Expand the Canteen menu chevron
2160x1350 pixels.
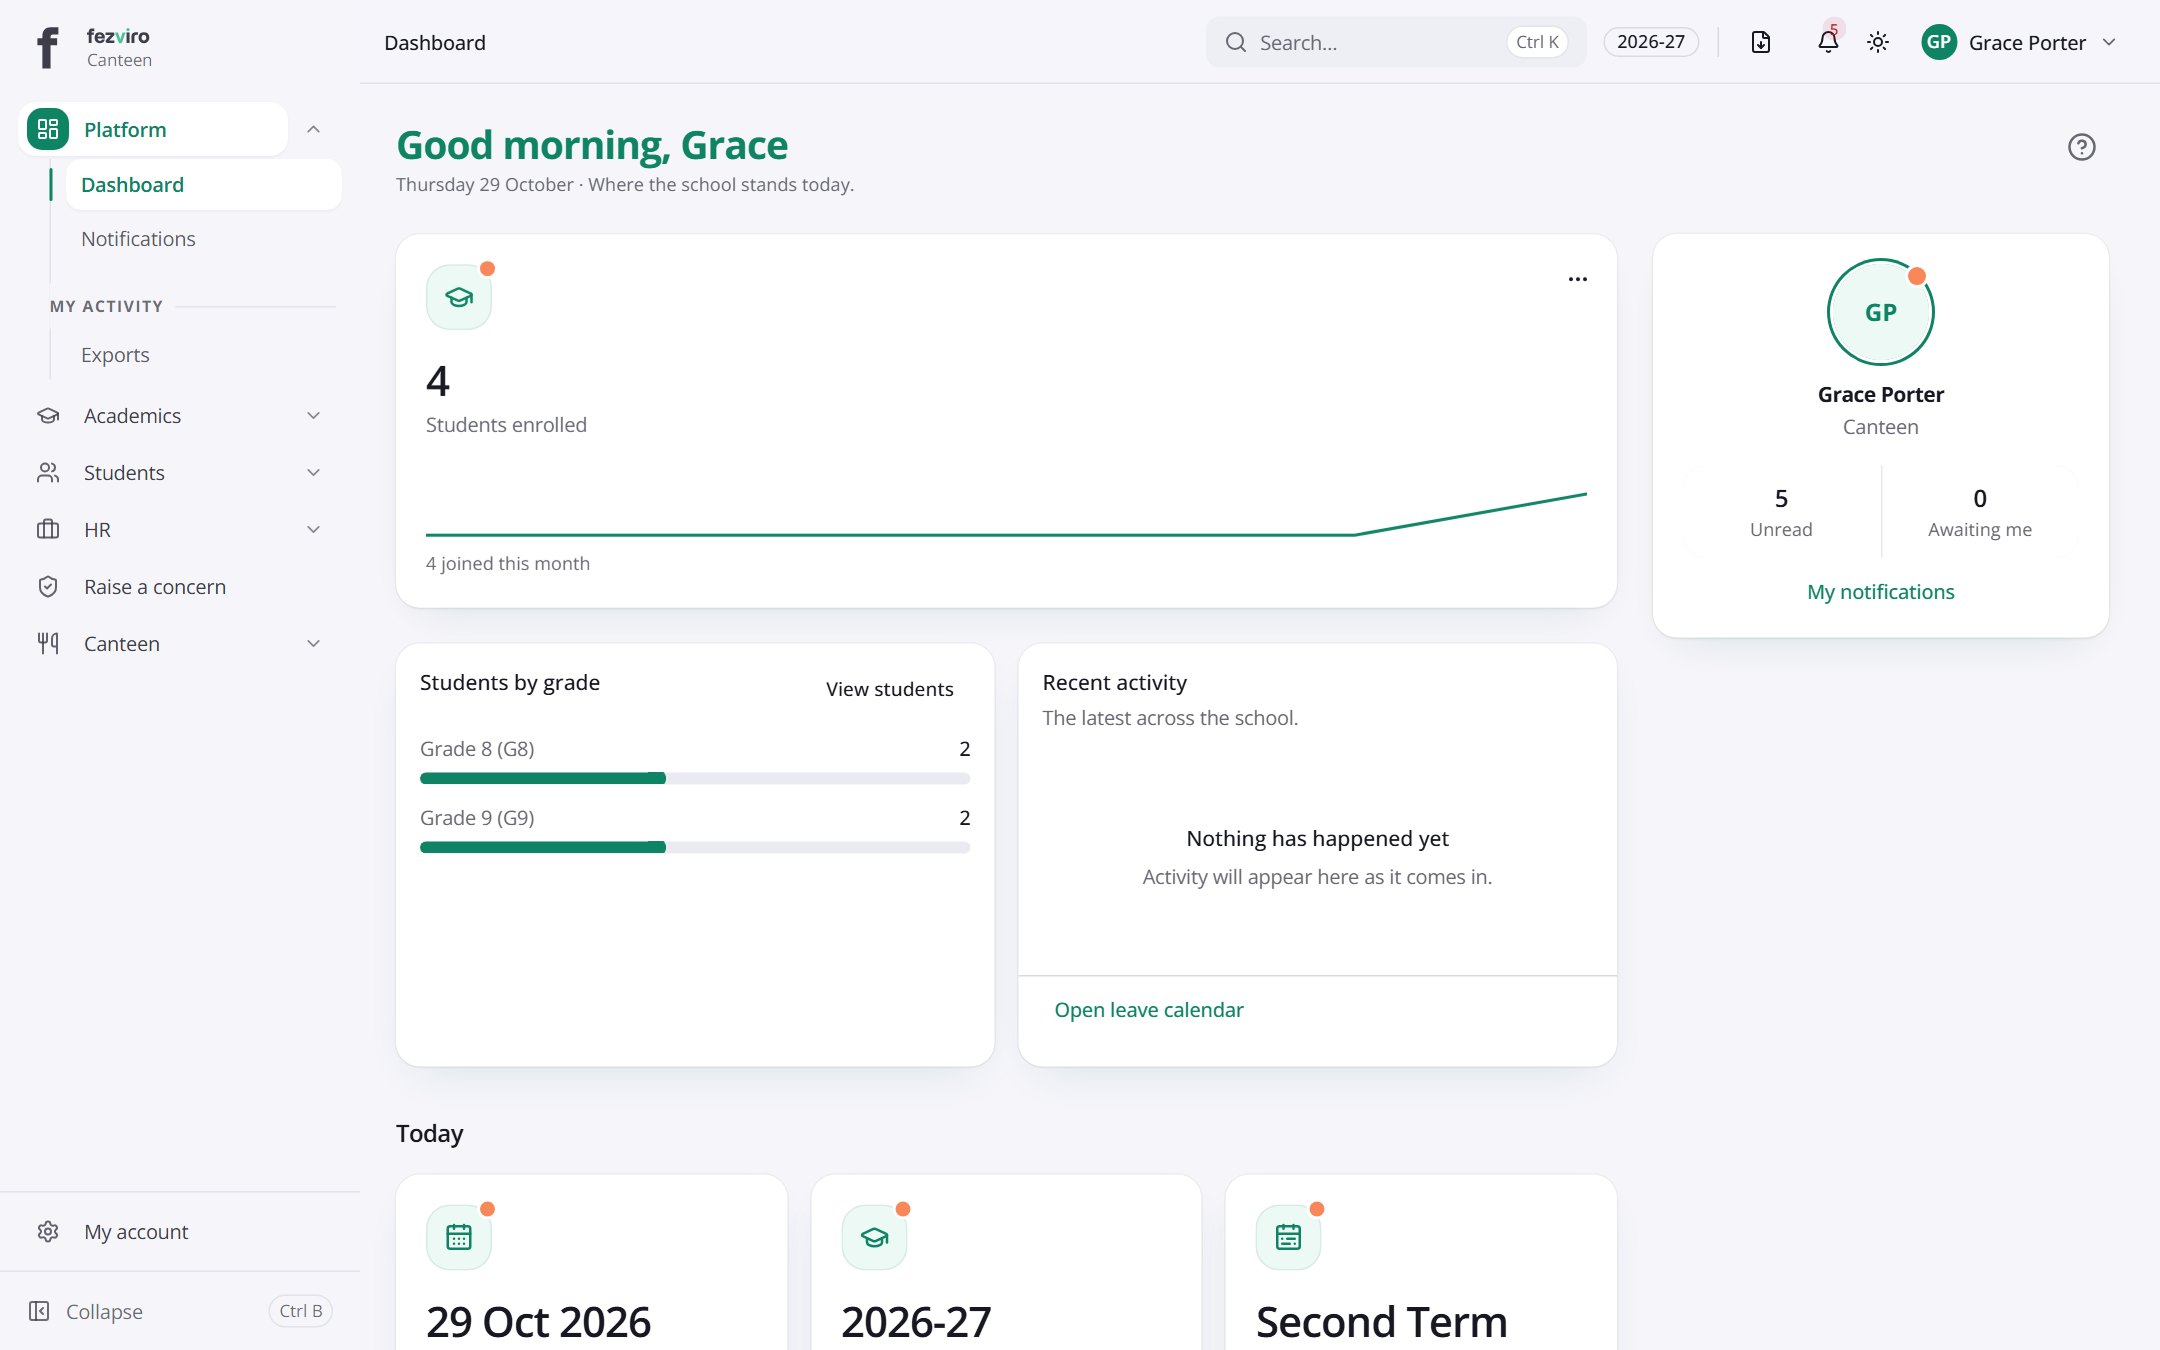pos(313,644)
